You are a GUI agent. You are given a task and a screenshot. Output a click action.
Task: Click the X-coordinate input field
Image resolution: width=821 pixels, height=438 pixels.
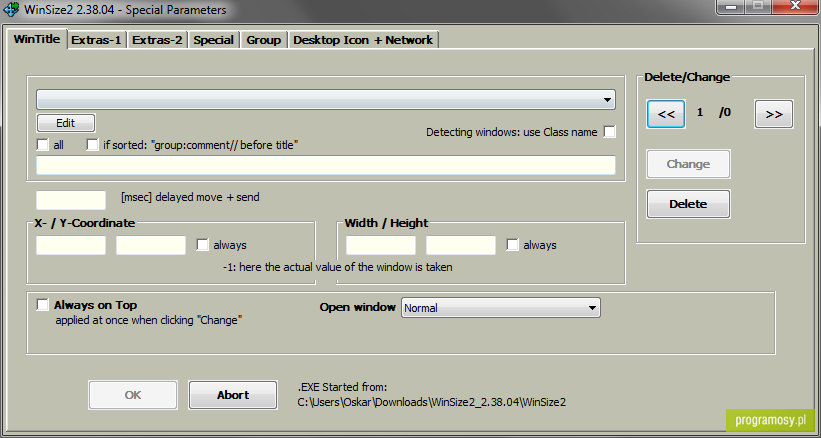(71, 245)
